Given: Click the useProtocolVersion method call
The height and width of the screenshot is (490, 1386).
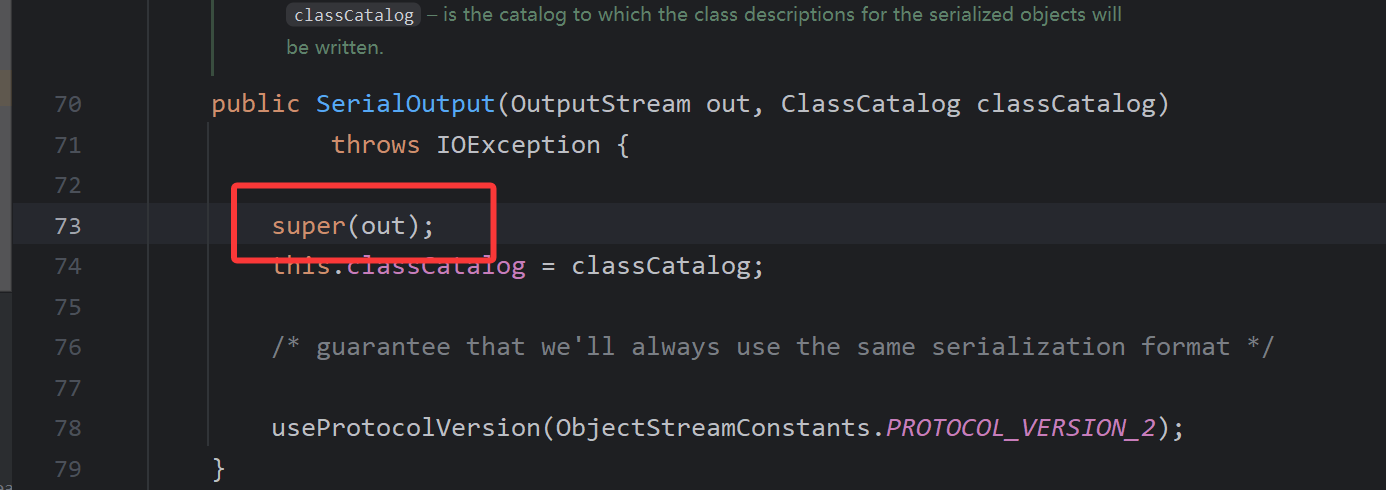Looking at the screenshot, I should pyautogui.click(x=405, y=428).
